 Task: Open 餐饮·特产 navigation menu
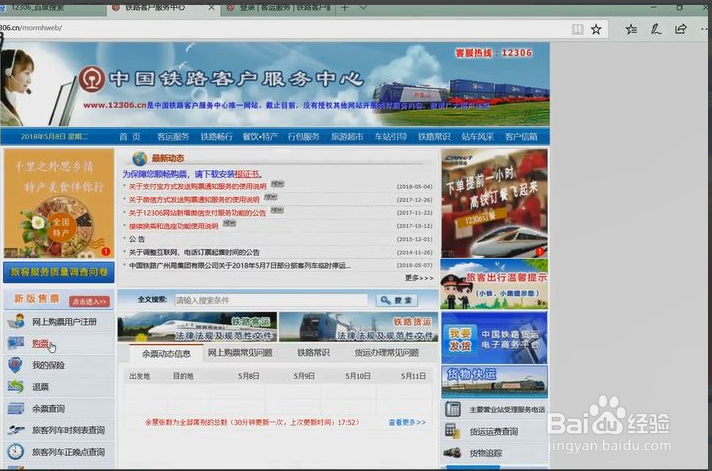260,137
